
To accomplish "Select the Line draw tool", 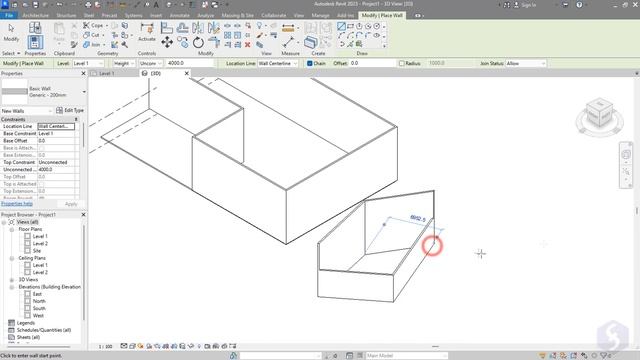I will (342, 27).
